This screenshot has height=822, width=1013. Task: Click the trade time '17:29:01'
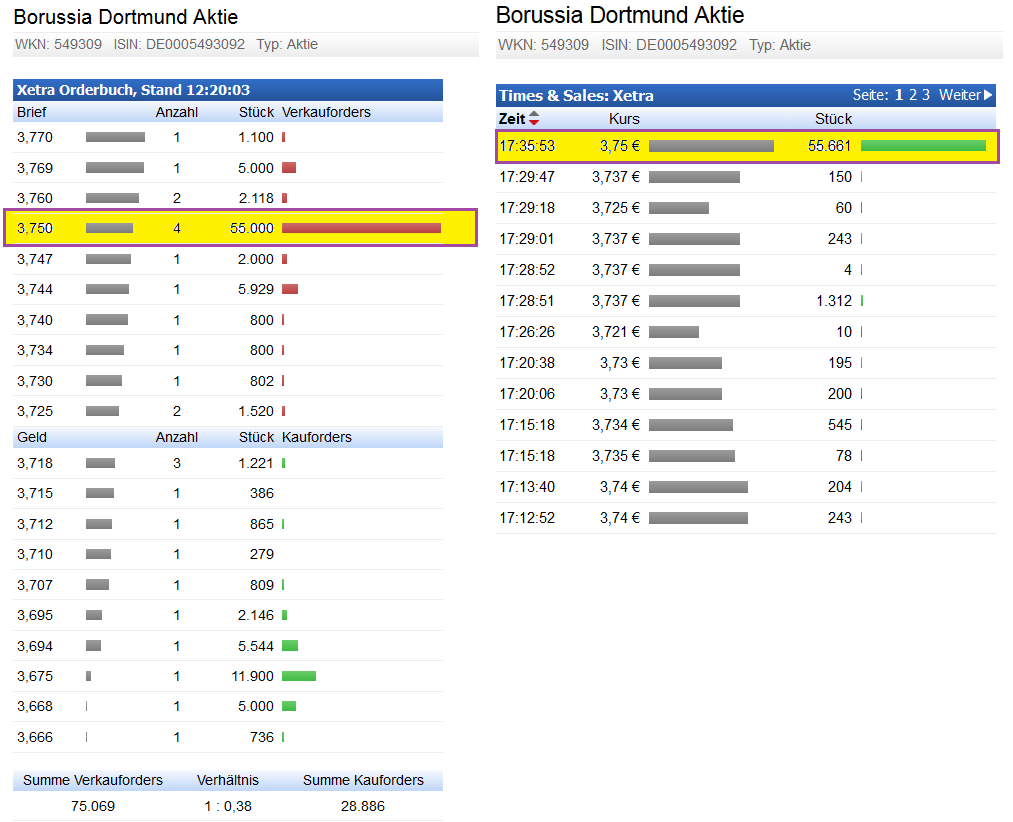click(527, 239)
